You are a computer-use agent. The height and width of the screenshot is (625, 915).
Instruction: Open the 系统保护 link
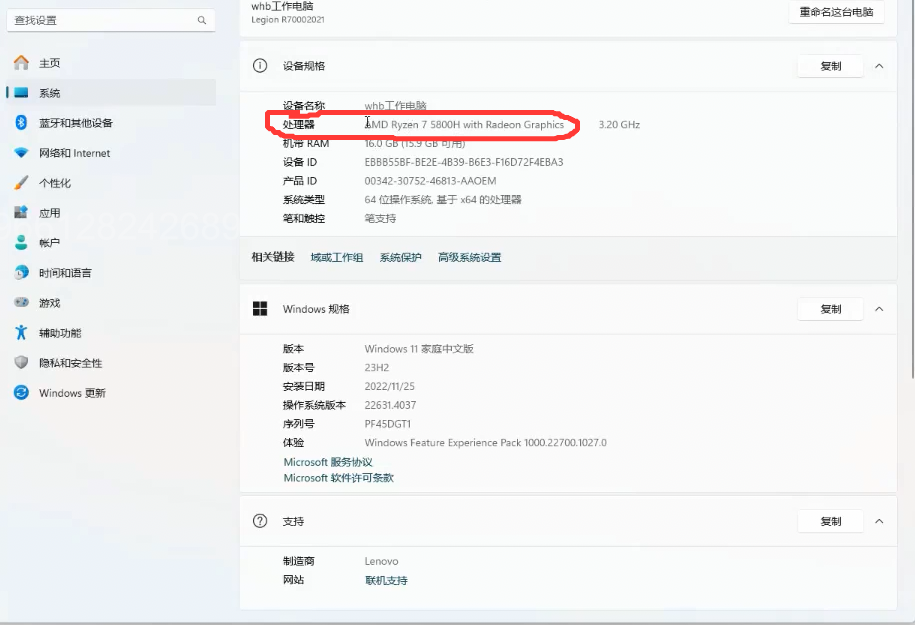click(x=400, y=257)
